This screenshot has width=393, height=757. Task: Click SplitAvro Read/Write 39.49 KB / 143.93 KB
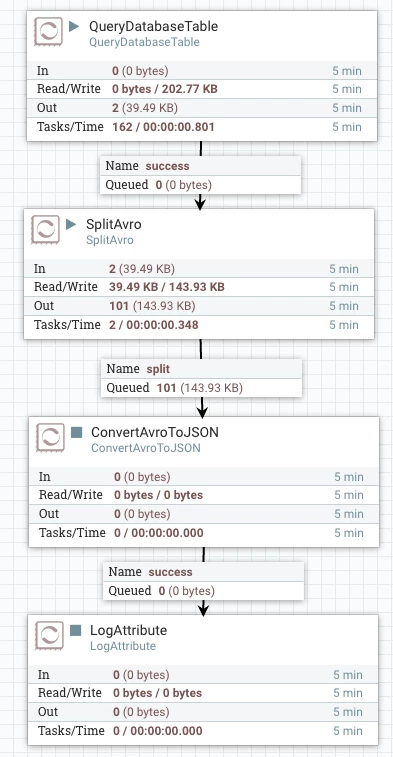[199, 287]
